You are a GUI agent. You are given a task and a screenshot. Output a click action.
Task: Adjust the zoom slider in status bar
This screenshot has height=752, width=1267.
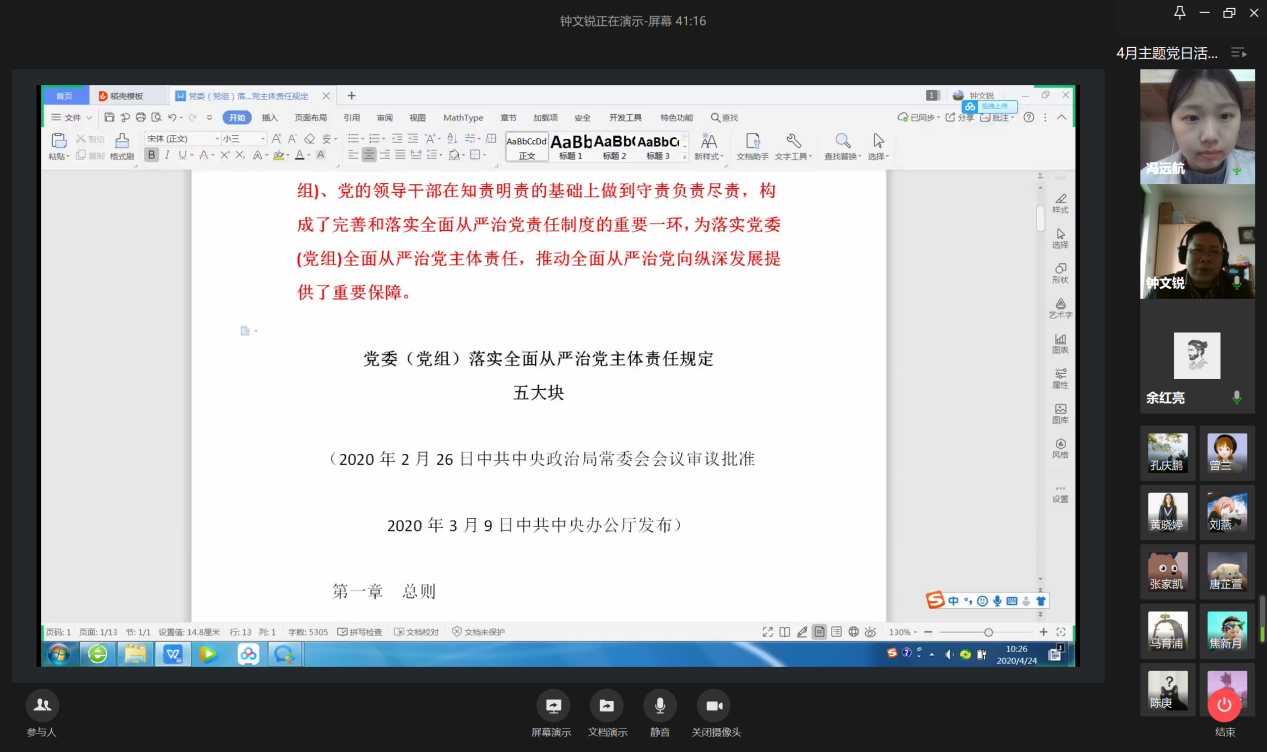[988, 632]
